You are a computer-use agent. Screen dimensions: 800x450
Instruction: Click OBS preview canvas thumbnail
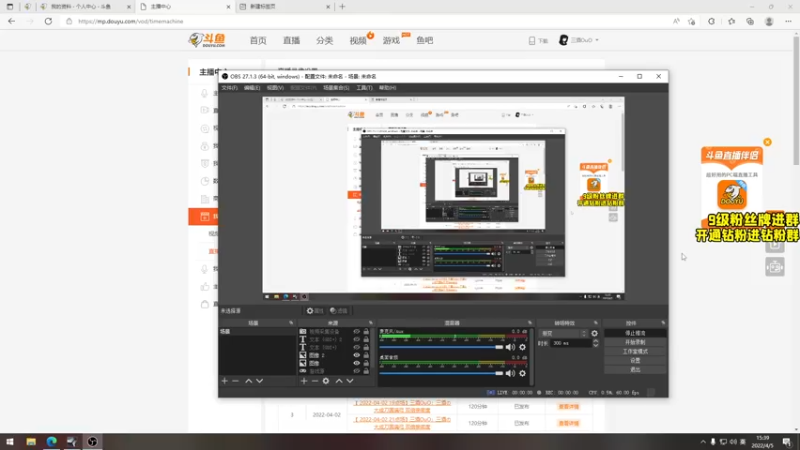point(443,198)
